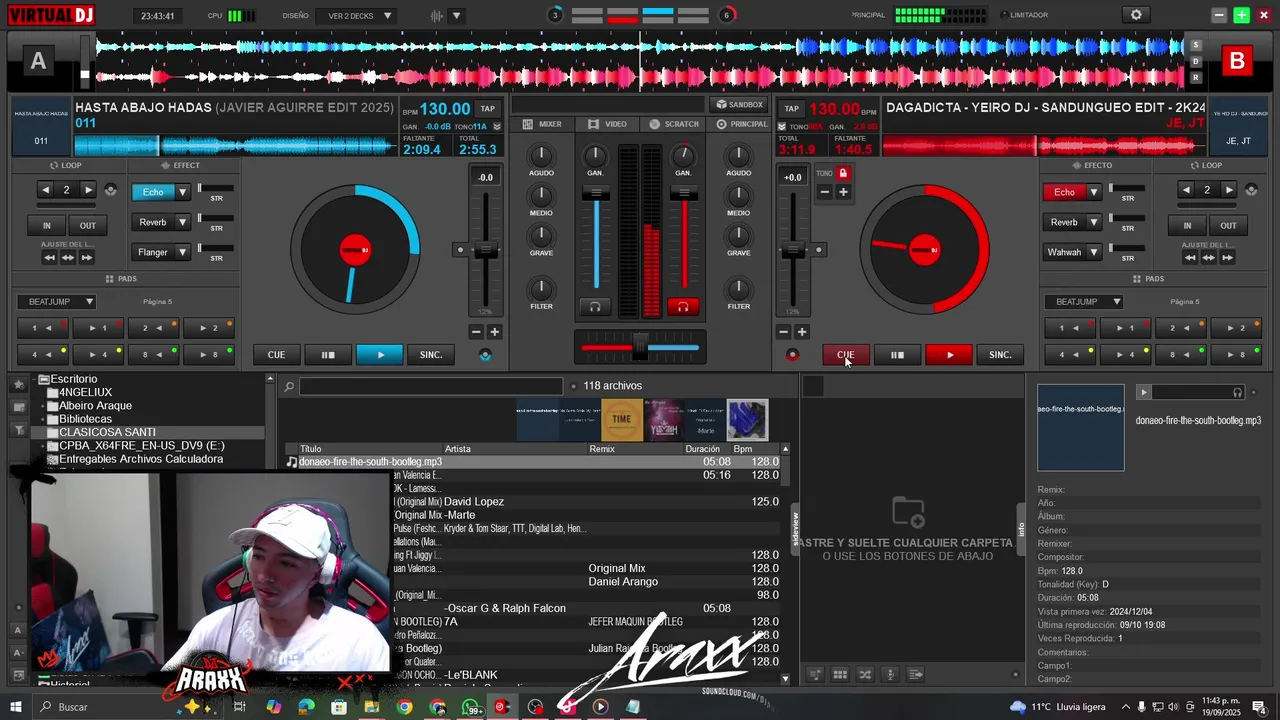The width and height of the screenshot is (1280, 720).
Task: Click deck B loop back arrow
Action: click(x=1186, y=190)
